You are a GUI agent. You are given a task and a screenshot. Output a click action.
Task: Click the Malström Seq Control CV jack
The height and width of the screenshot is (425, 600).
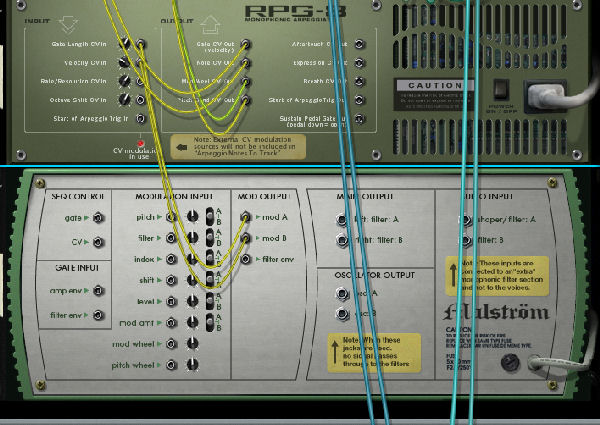[x=98, y=242]
